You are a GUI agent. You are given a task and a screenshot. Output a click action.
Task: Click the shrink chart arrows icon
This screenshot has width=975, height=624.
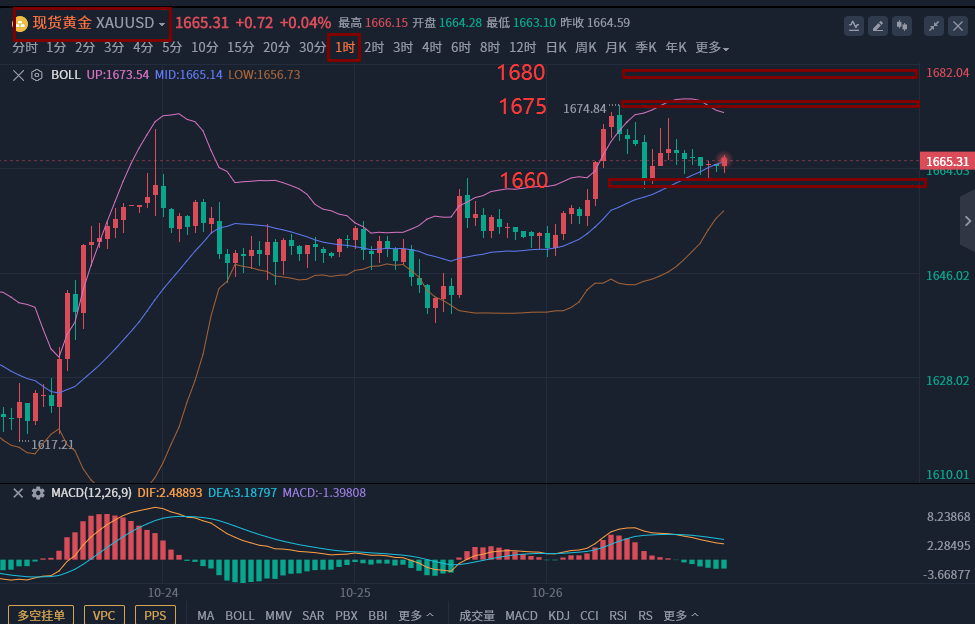[933, 26]
